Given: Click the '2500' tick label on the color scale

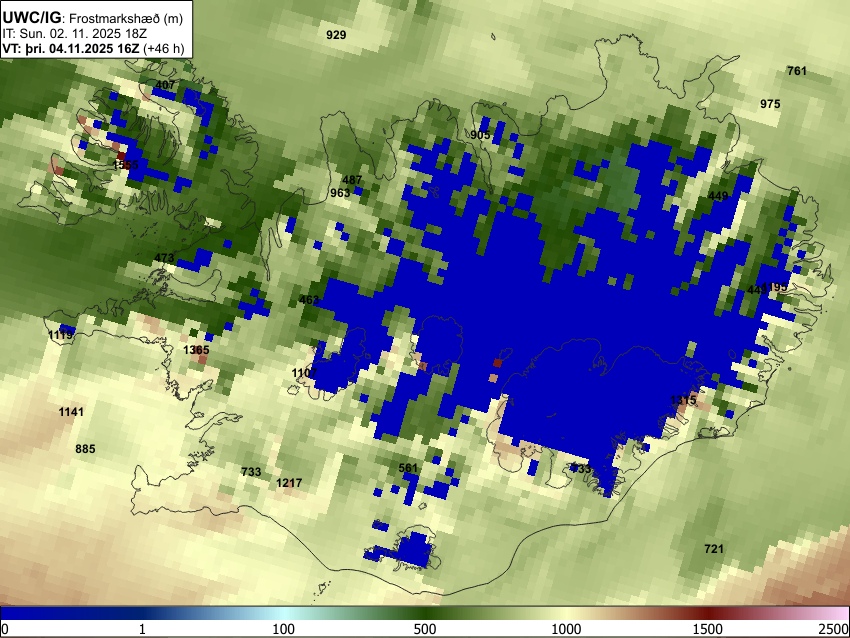Looking at the screenshot, I should click(834, 629).
